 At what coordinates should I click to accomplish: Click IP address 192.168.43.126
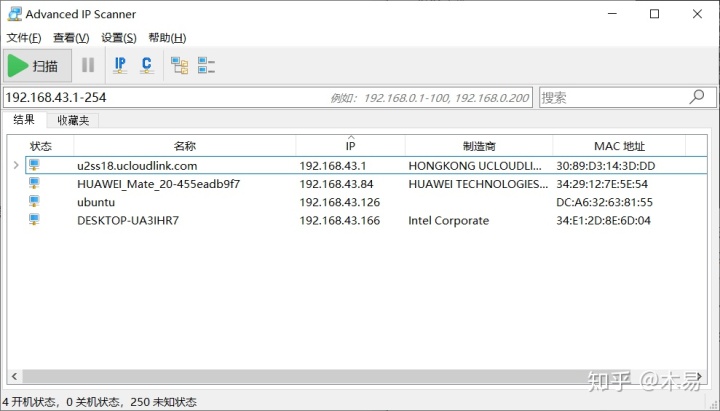pos(340,203)
